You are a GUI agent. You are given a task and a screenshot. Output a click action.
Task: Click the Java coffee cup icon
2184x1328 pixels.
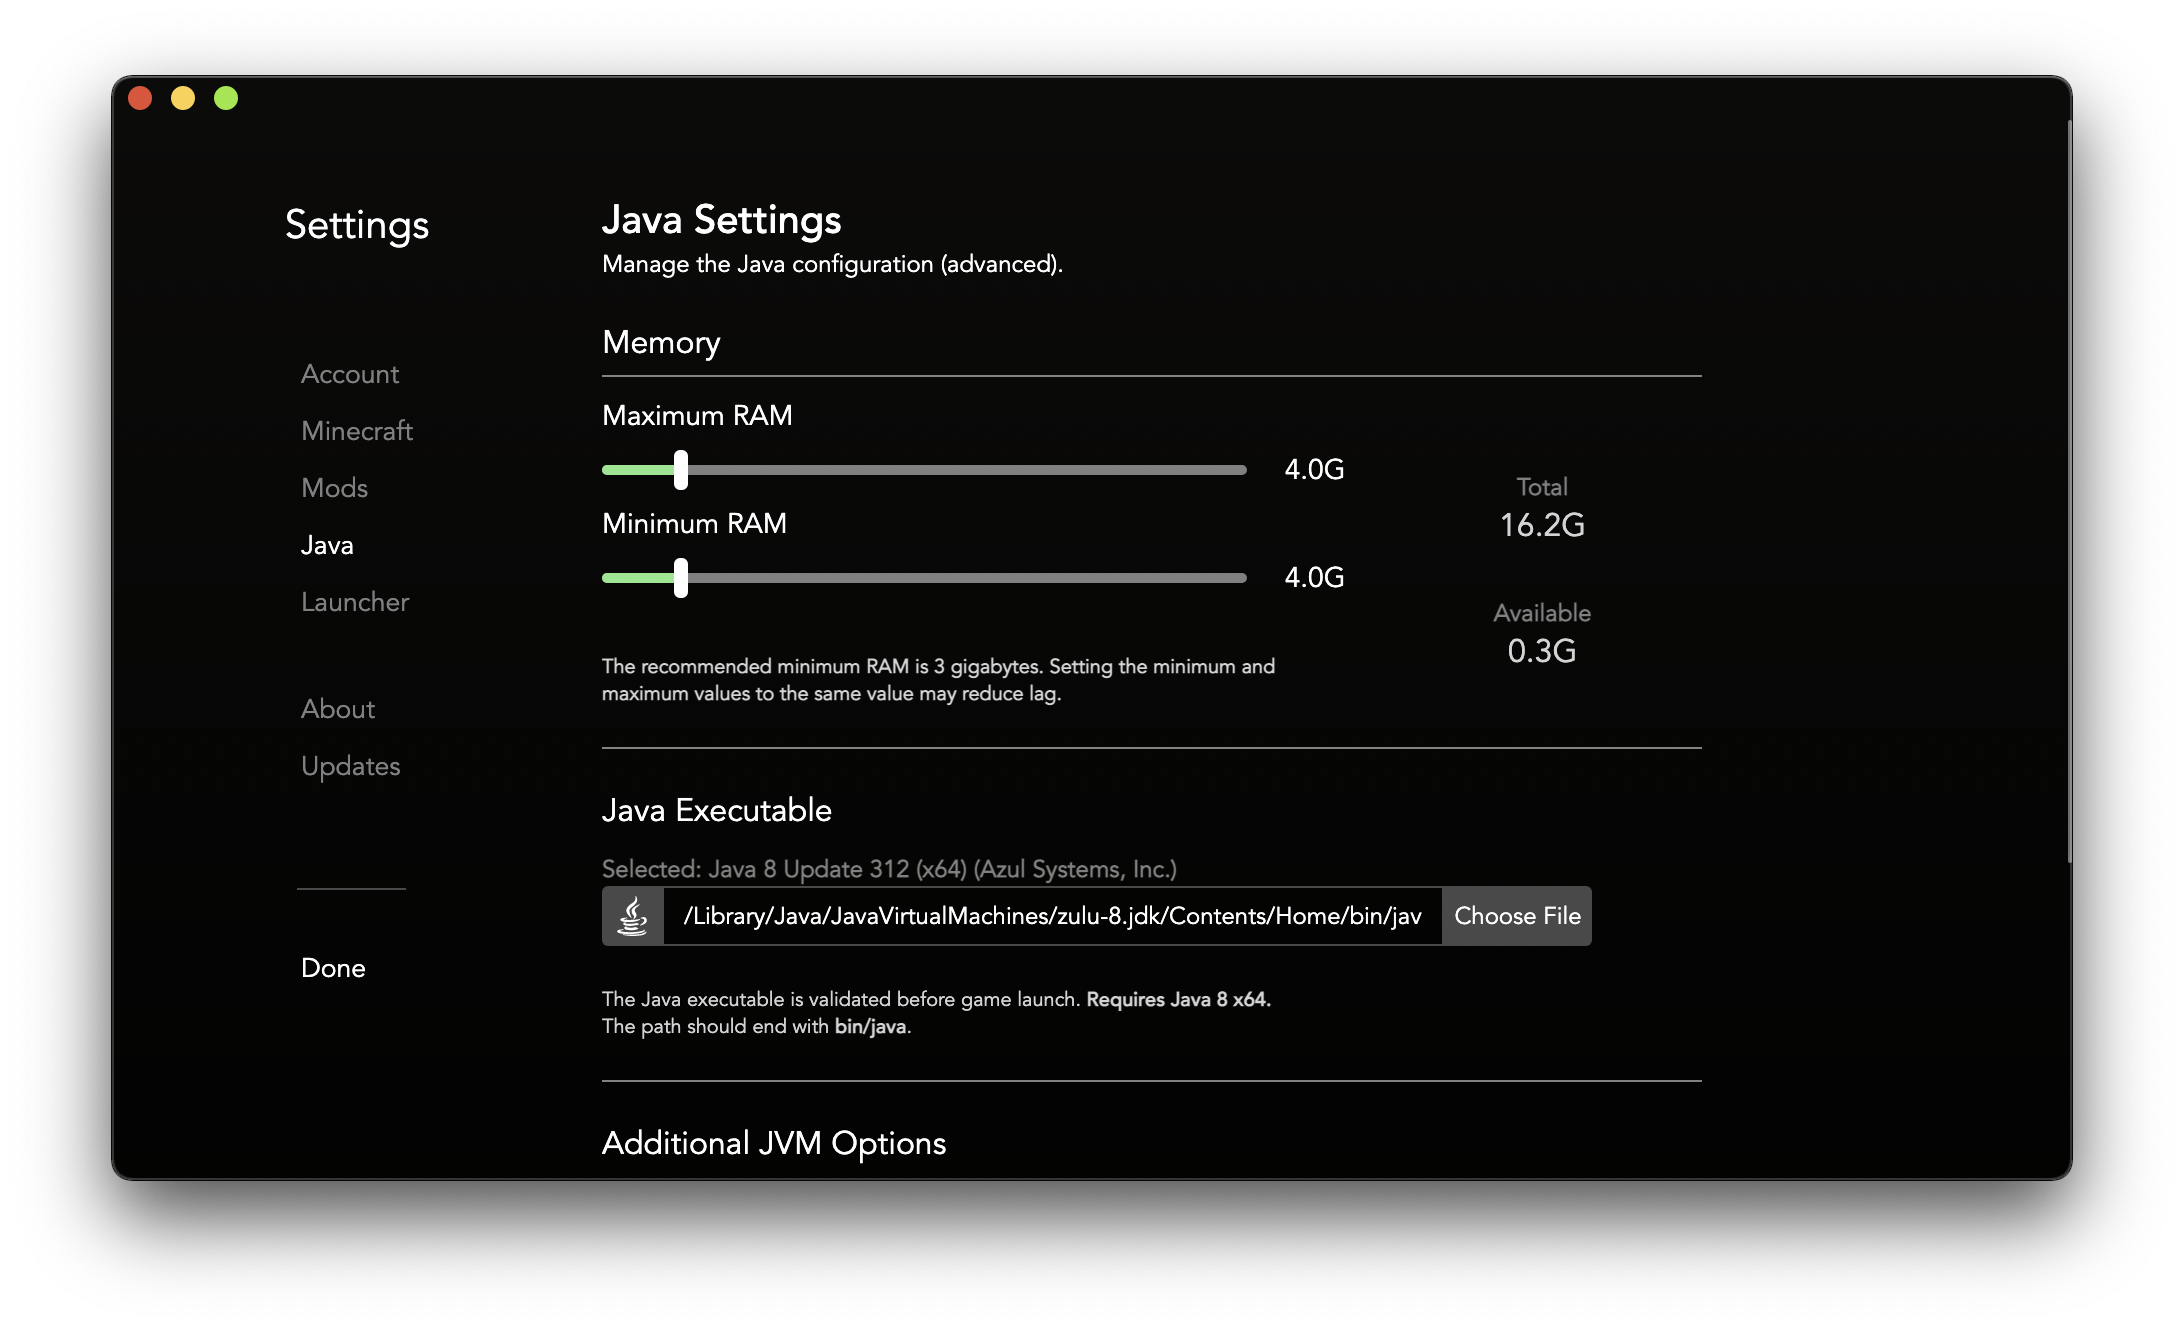coord(632,916)
